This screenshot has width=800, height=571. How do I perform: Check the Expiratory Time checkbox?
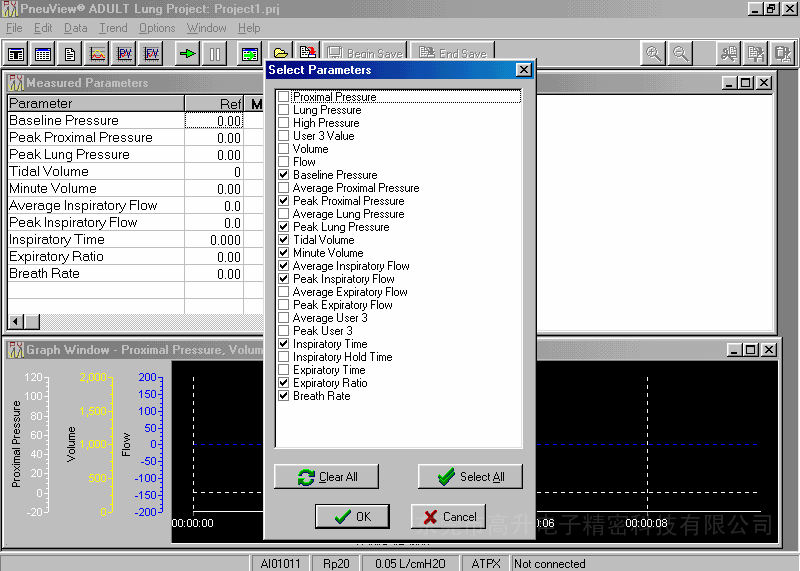coord(284,370)
